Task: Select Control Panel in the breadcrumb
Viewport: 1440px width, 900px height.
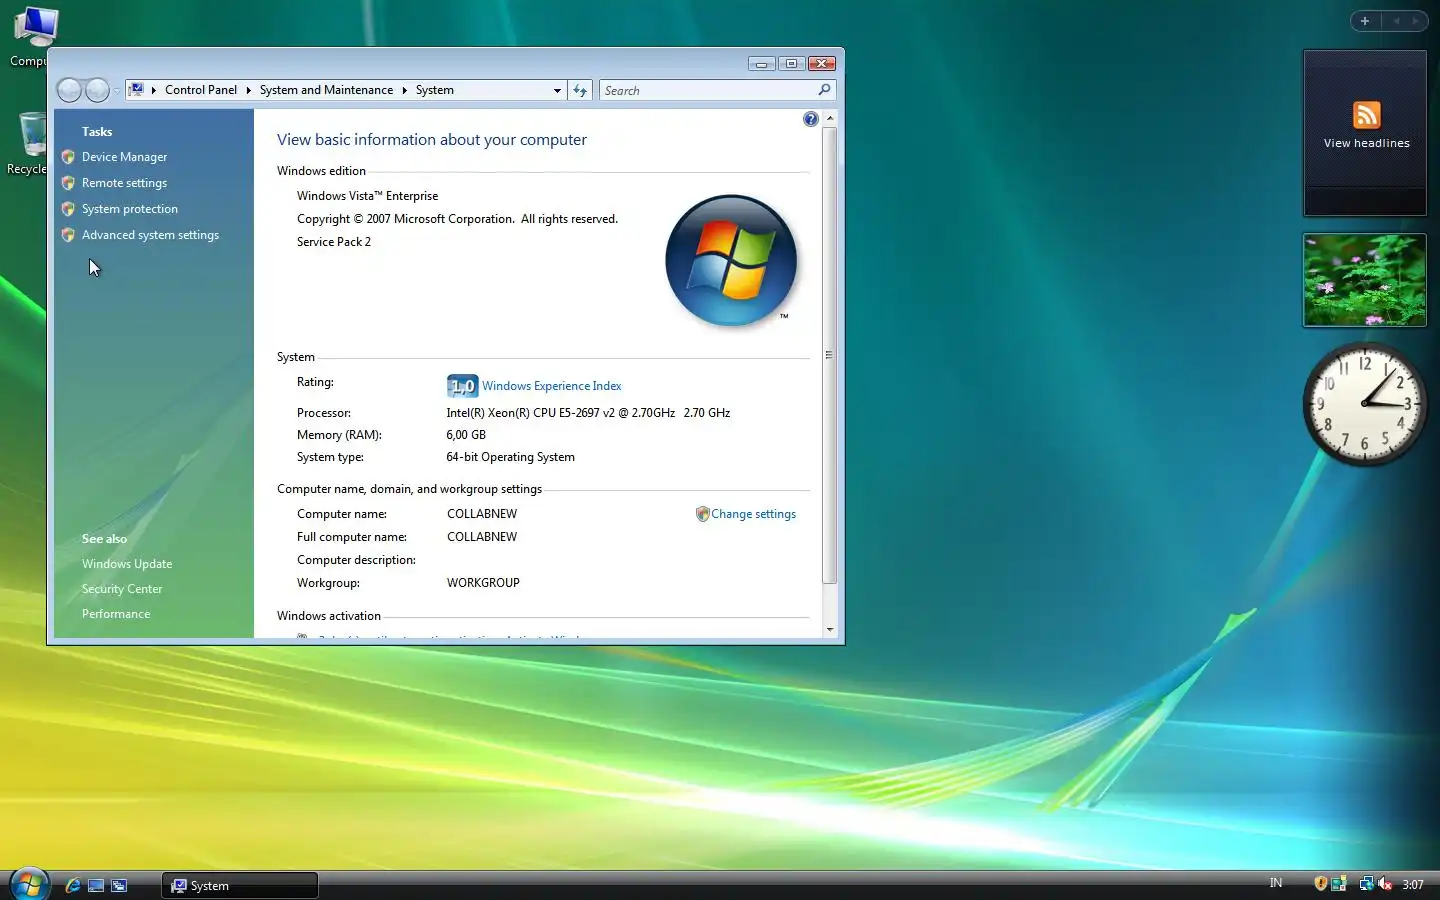Action: [201, 90]
